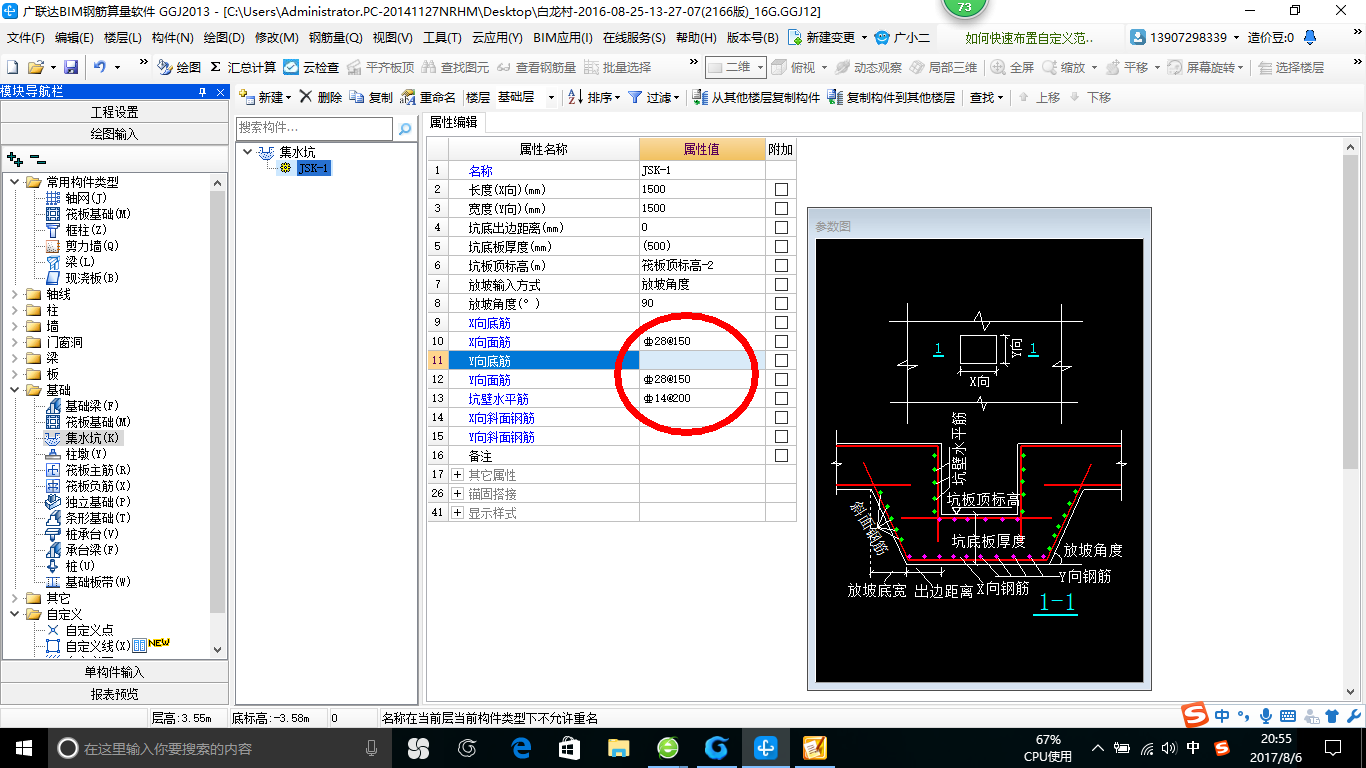Collapse 基础 tree node

point(15,390)
